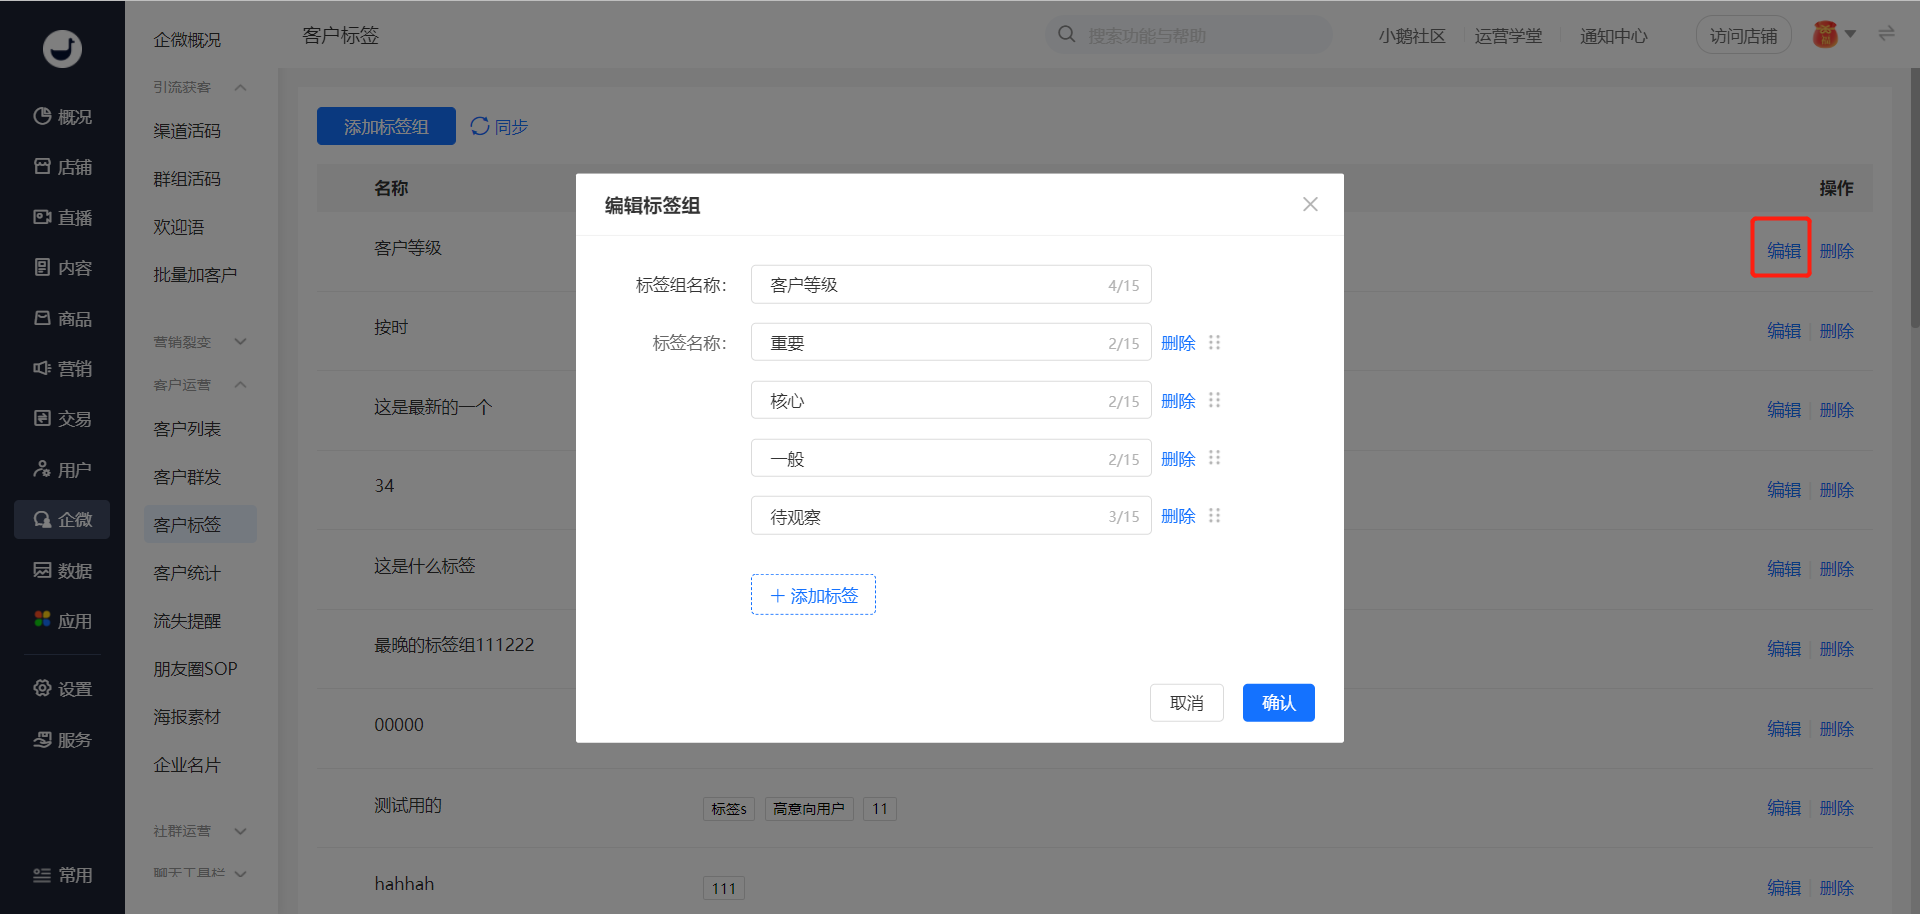Click the app logo at sidebar top
The height and width of the screenshot is (914, 1920).
(x=62, y=48)
